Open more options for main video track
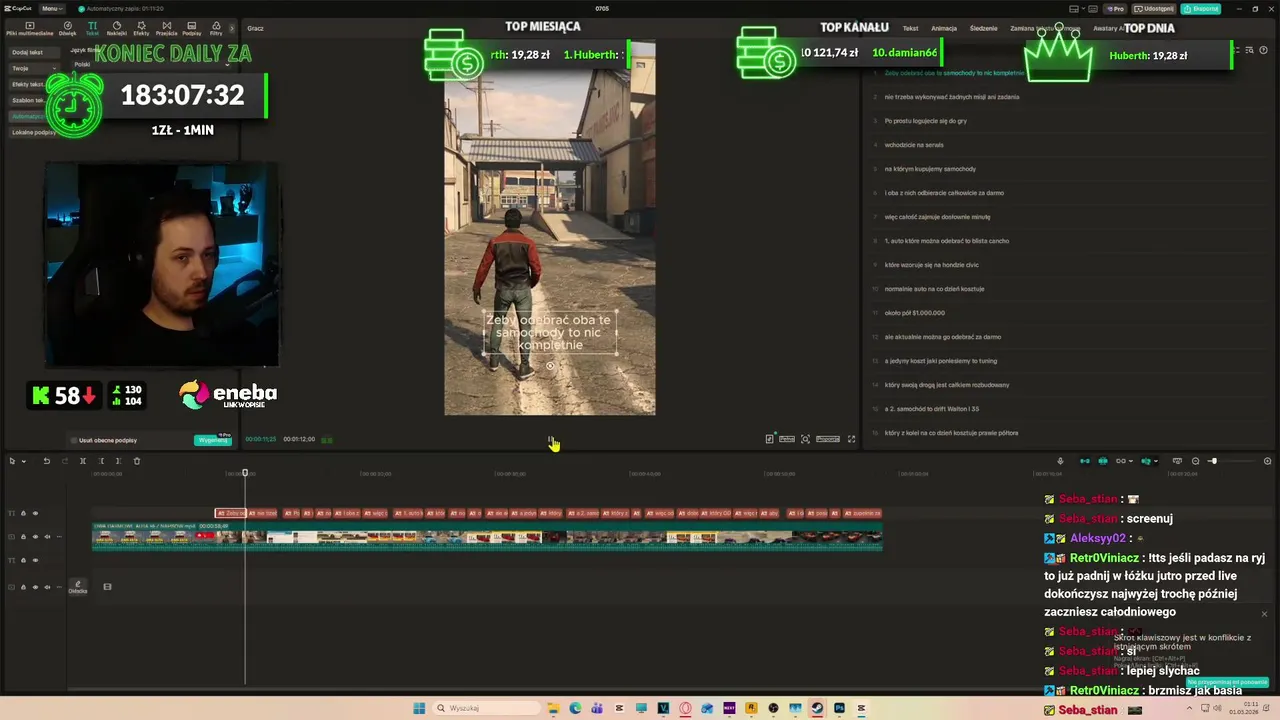 click(59, 537)
